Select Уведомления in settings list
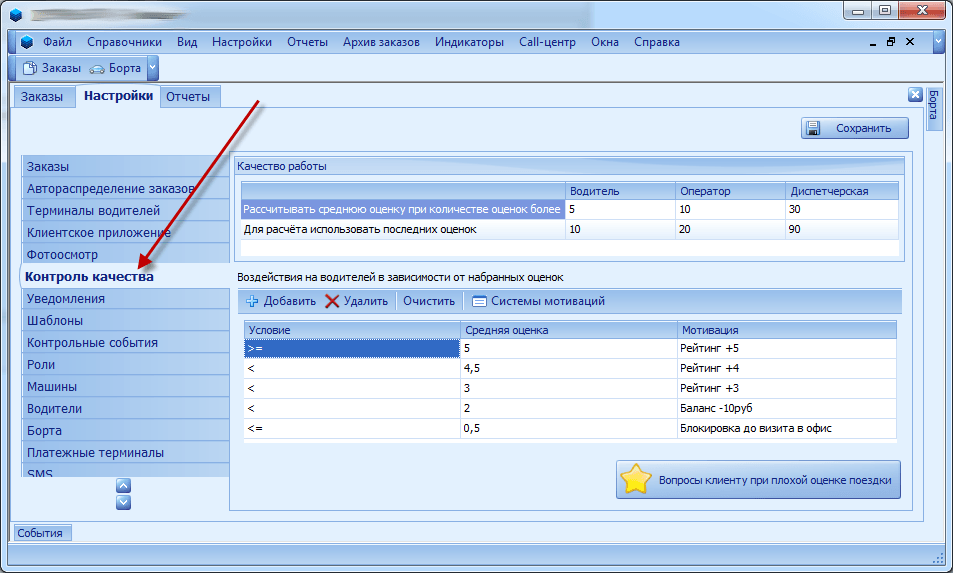The width and height of the screenshot is (953, 573). [x=126, y=298]
